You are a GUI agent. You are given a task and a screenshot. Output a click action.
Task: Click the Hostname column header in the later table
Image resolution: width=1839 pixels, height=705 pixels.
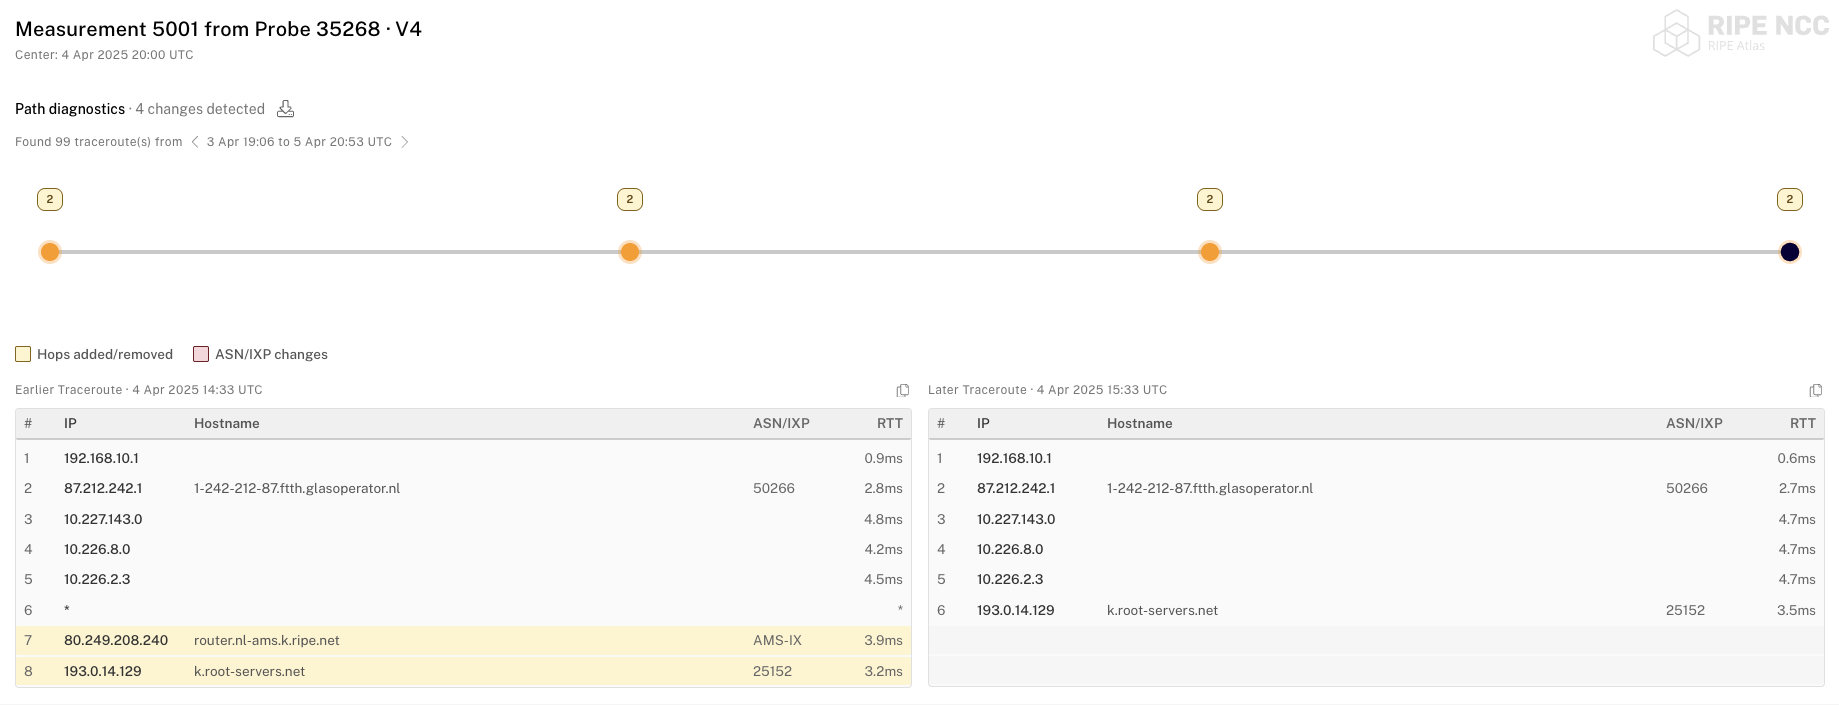pos(1139,423)
